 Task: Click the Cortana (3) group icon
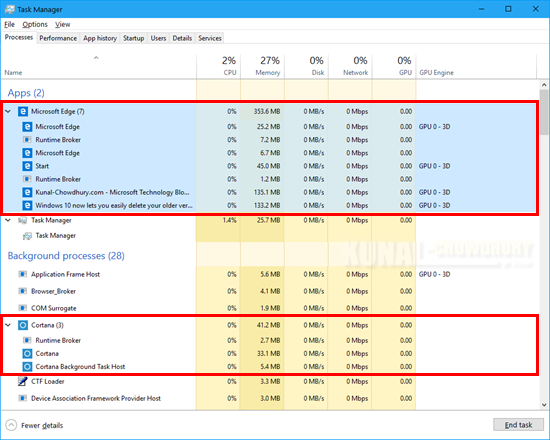coord(23,325)
